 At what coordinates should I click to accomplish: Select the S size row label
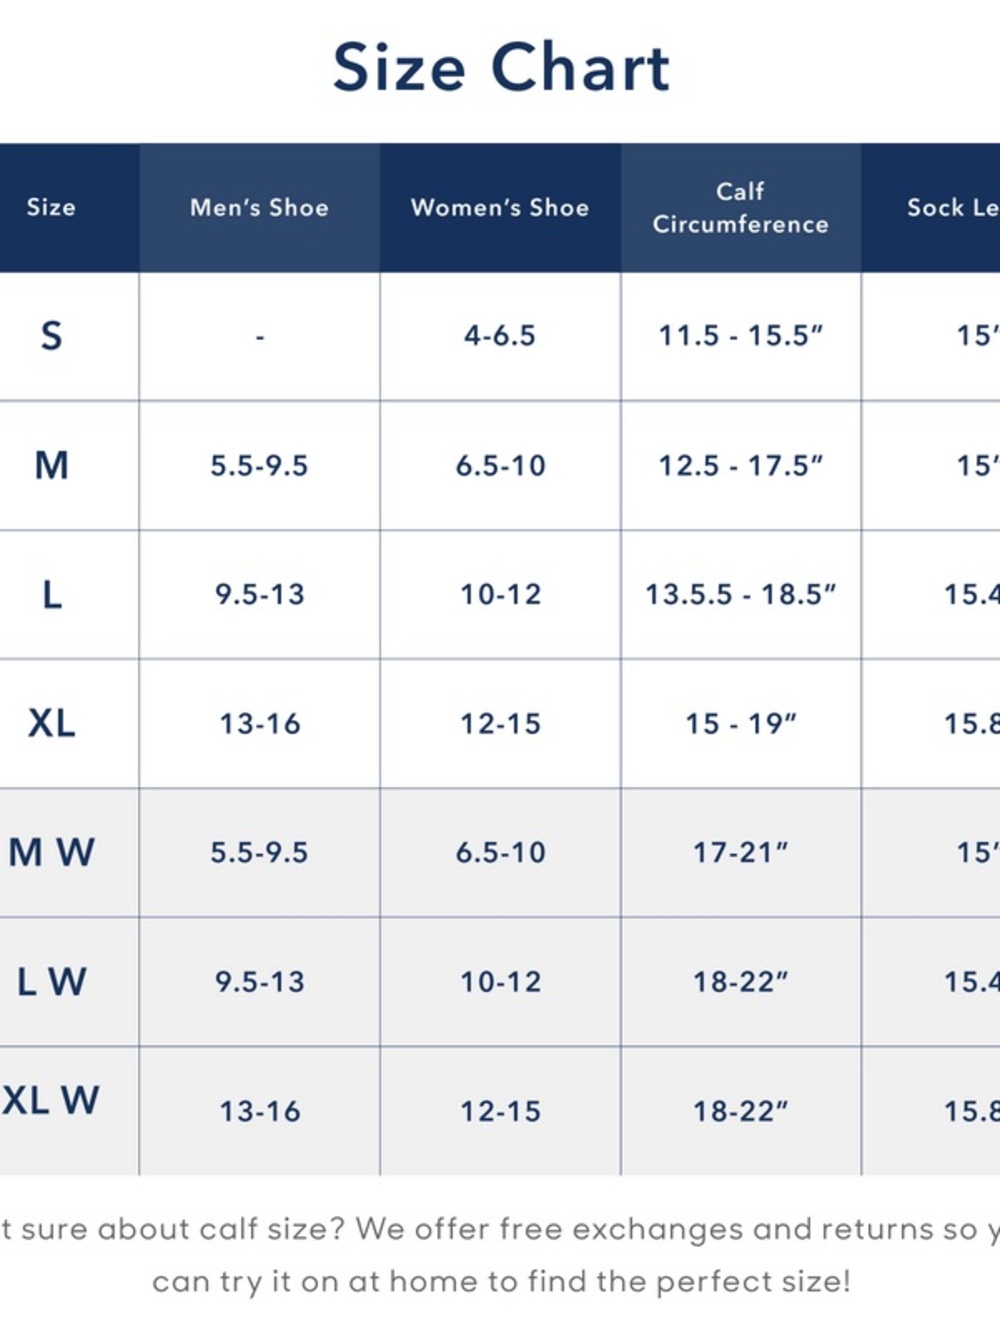point(51,336)
